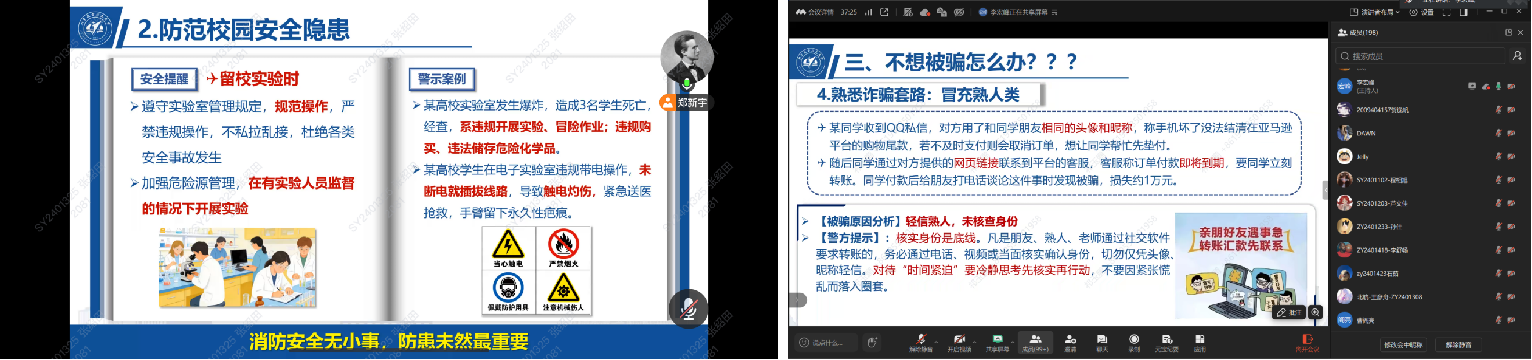Open the 聊天 chat button
Viewport: 1532px width, 360px height.
click(x=1101, y=343)
